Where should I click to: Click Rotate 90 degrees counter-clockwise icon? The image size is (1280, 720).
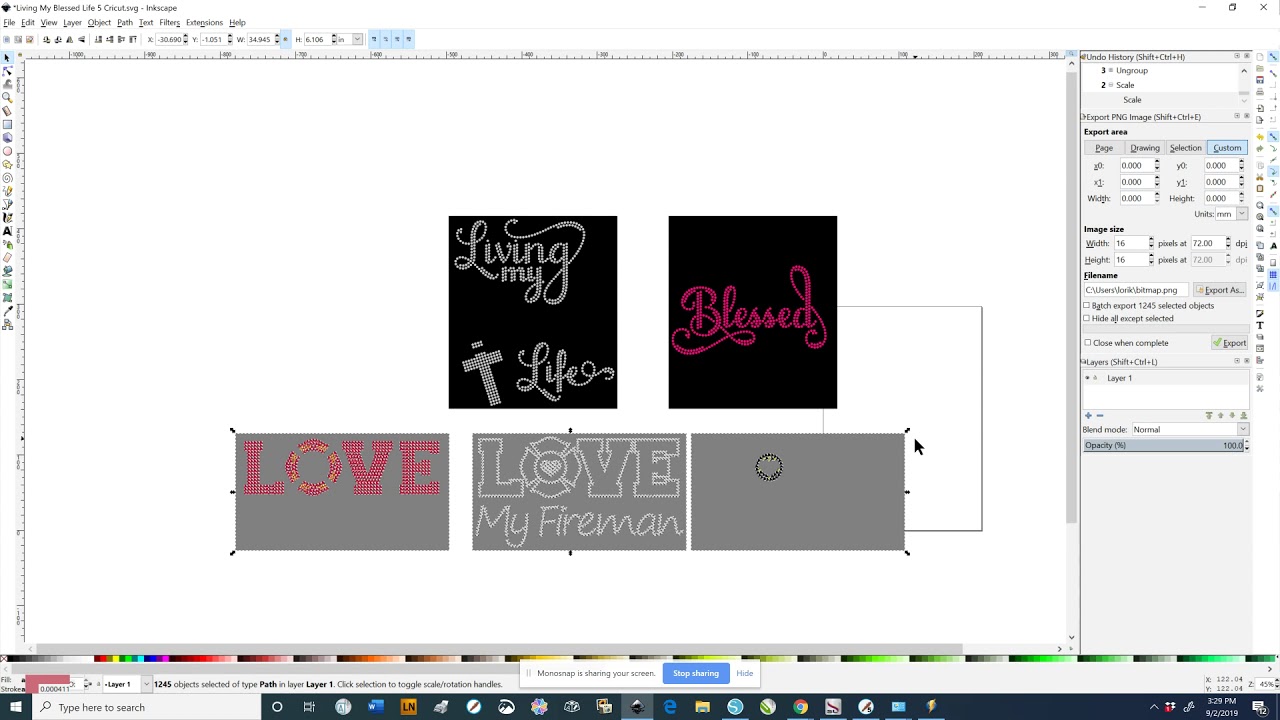(x=46, y=39)
